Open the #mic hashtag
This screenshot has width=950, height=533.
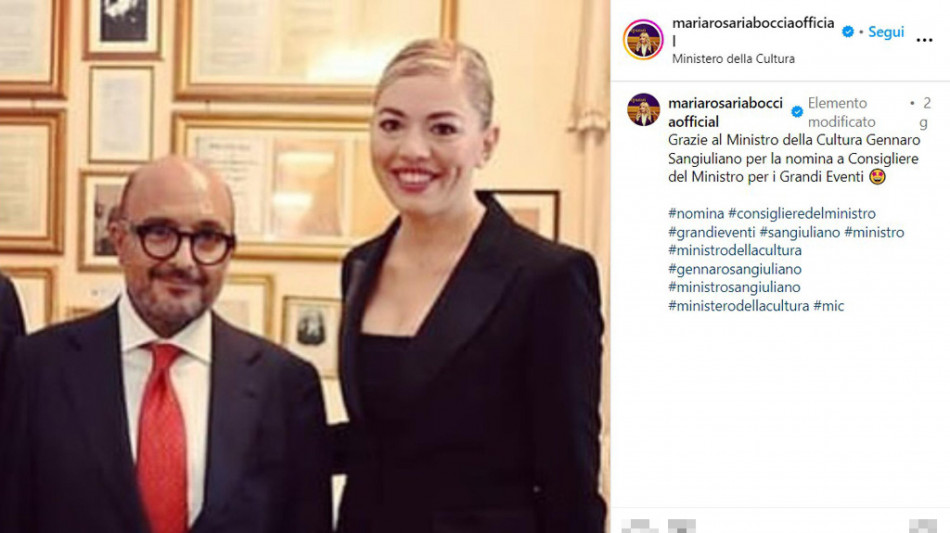point(829,306)
